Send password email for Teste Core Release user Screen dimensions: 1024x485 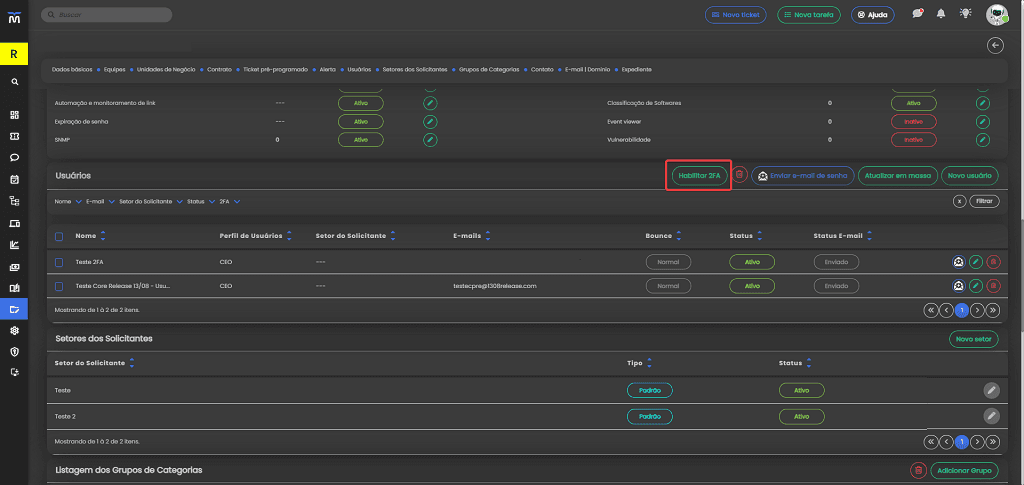958,286
